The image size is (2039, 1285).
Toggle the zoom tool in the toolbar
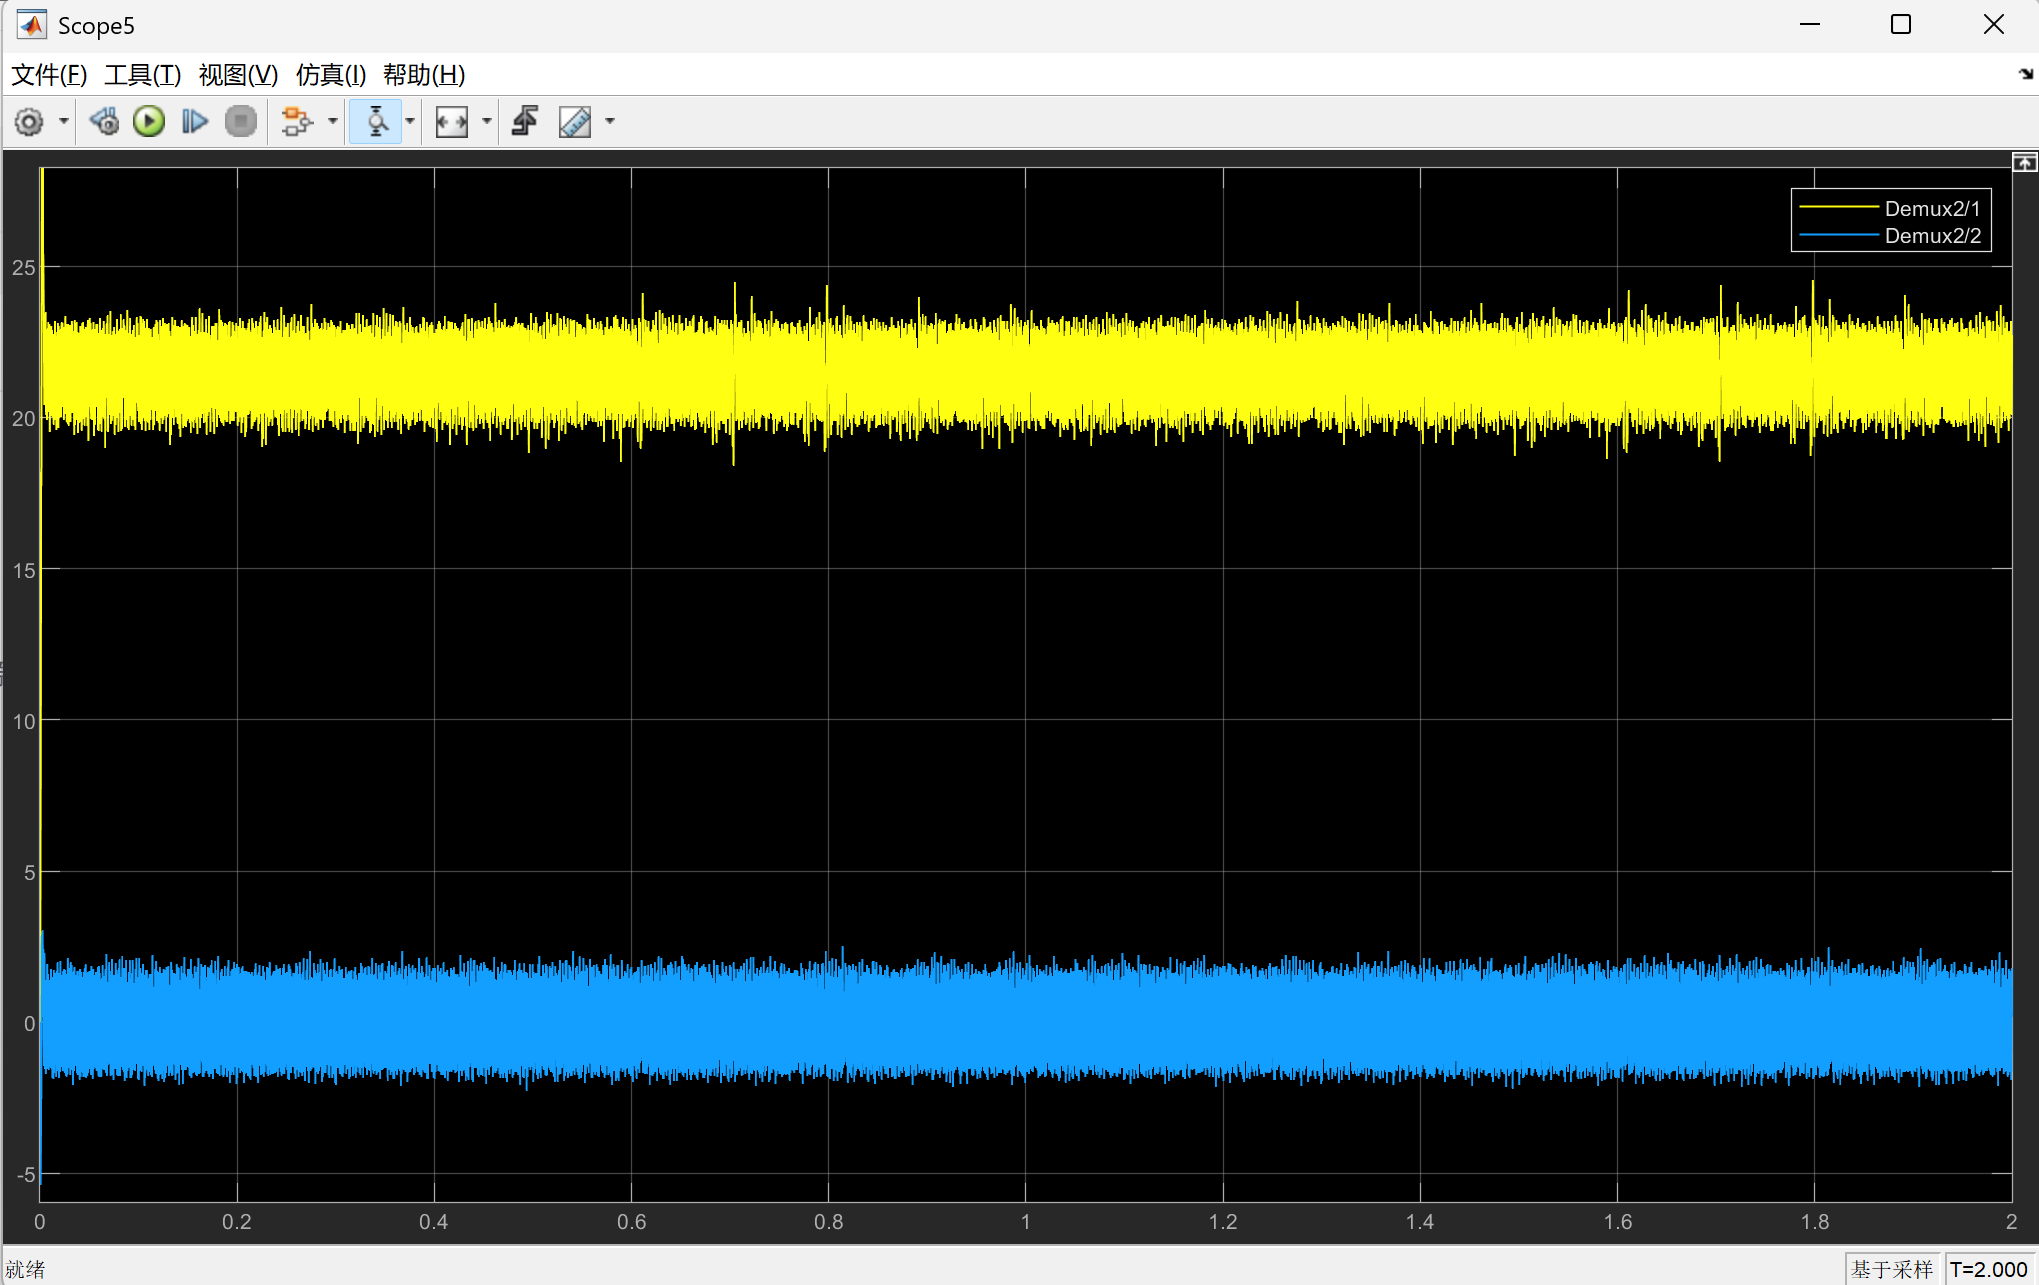tap(376, 122)
